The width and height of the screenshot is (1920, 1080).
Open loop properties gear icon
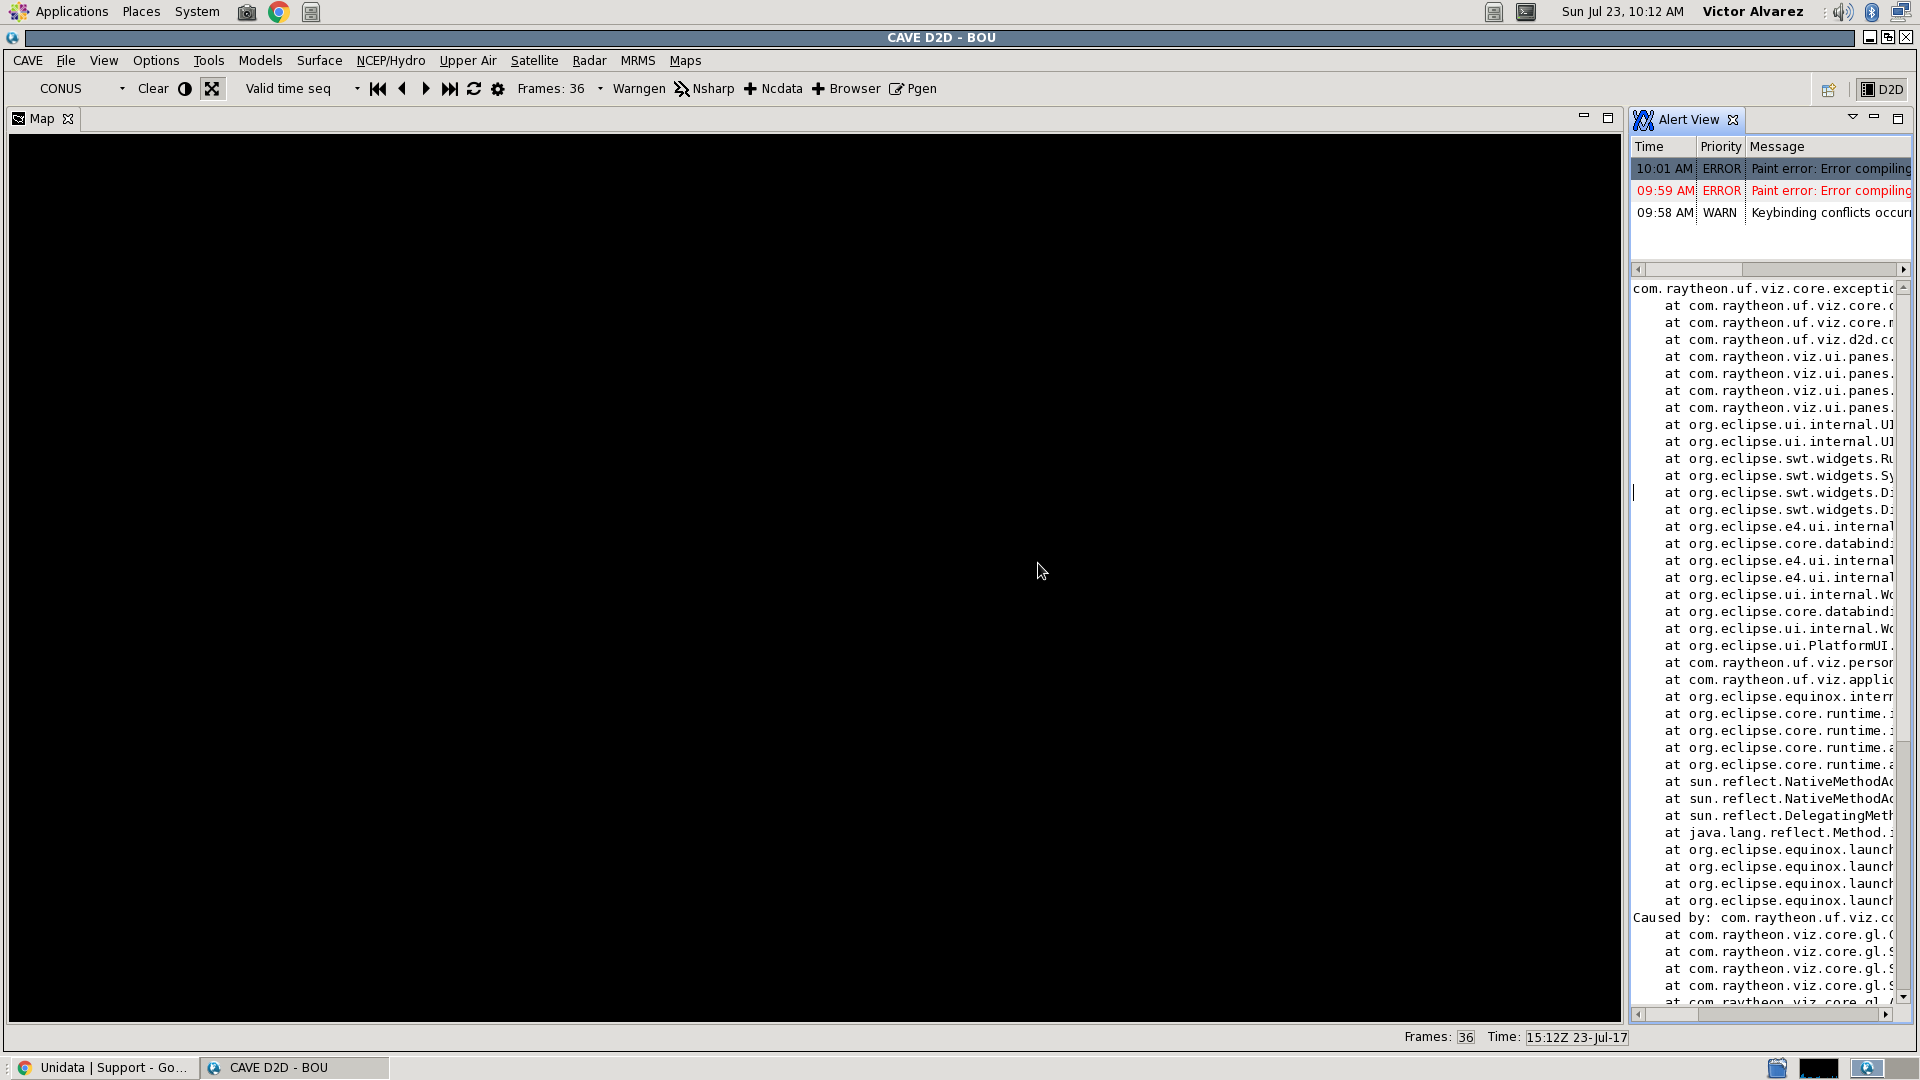point(498,89)
